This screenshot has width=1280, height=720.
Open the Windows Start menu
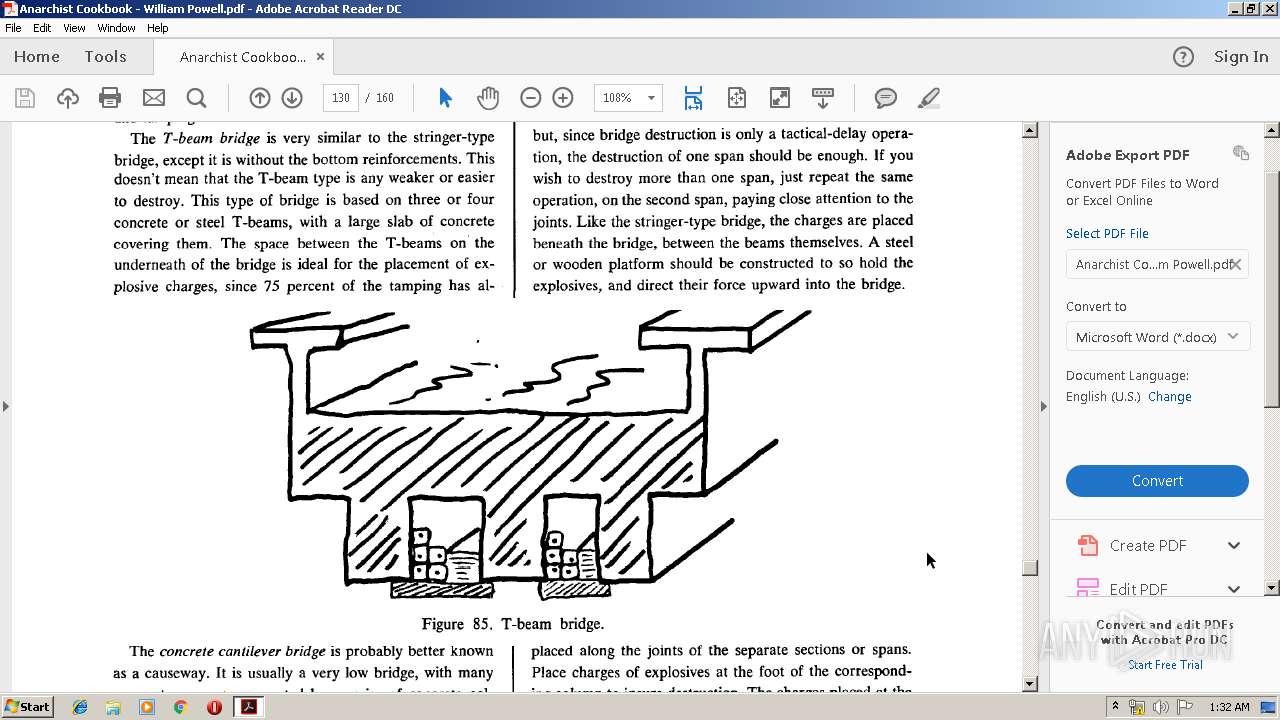pyautogui.click(x=27, y=707)
